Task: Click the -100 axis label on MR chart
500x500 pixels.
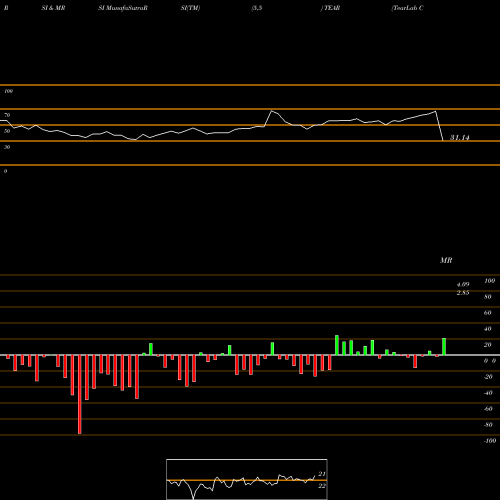Action: point(489,441)
